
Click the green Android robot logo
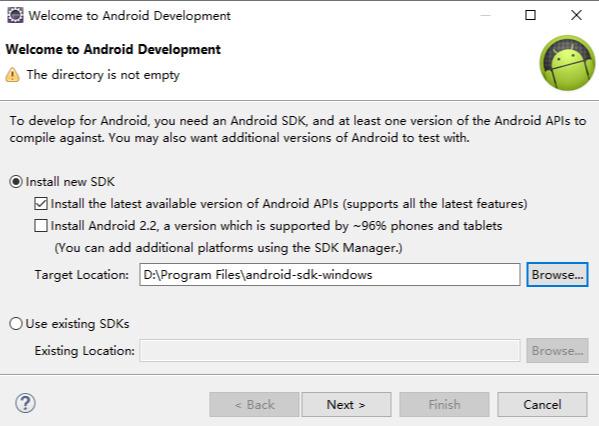point(567,63)
